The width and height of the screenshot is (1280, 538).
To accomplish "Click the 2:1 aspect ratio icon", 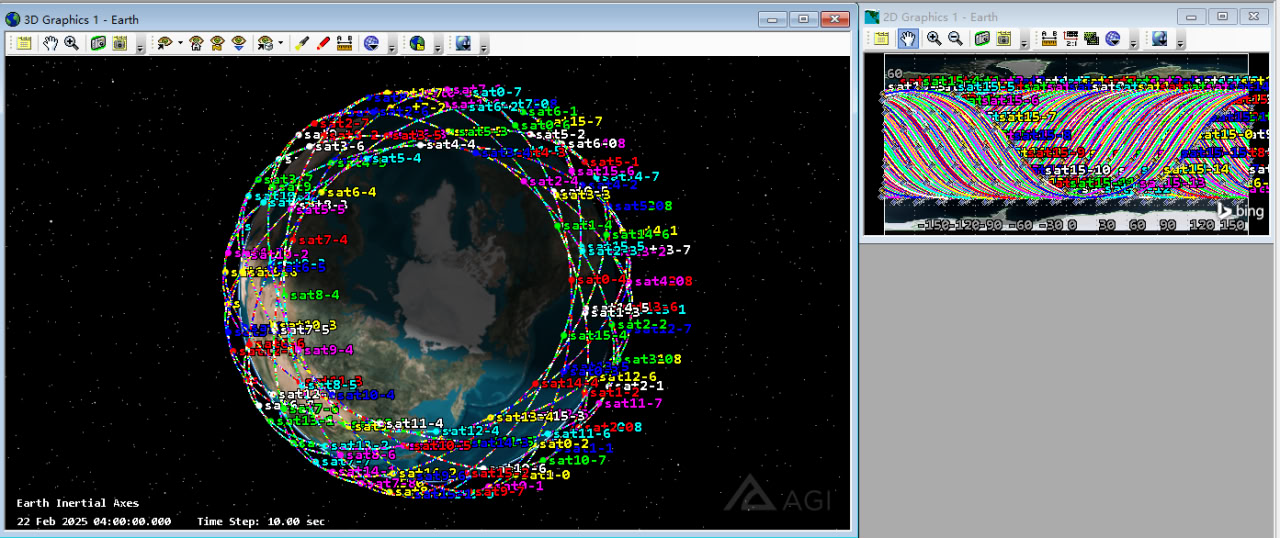I will coord(1070,39).
